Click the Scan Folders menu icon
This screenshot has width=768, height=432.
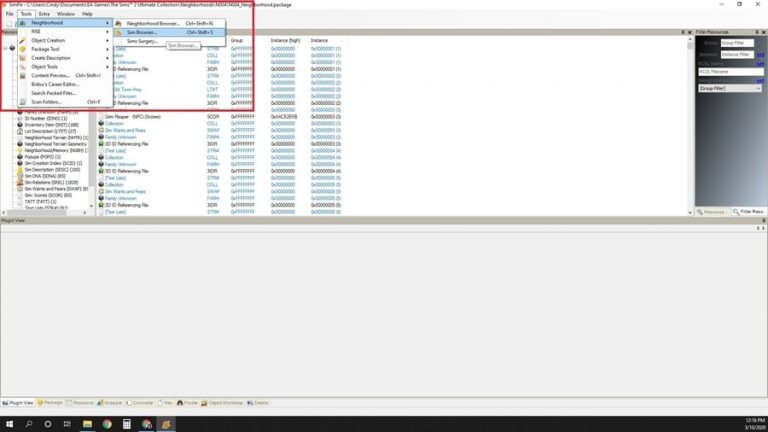[23, 101]
